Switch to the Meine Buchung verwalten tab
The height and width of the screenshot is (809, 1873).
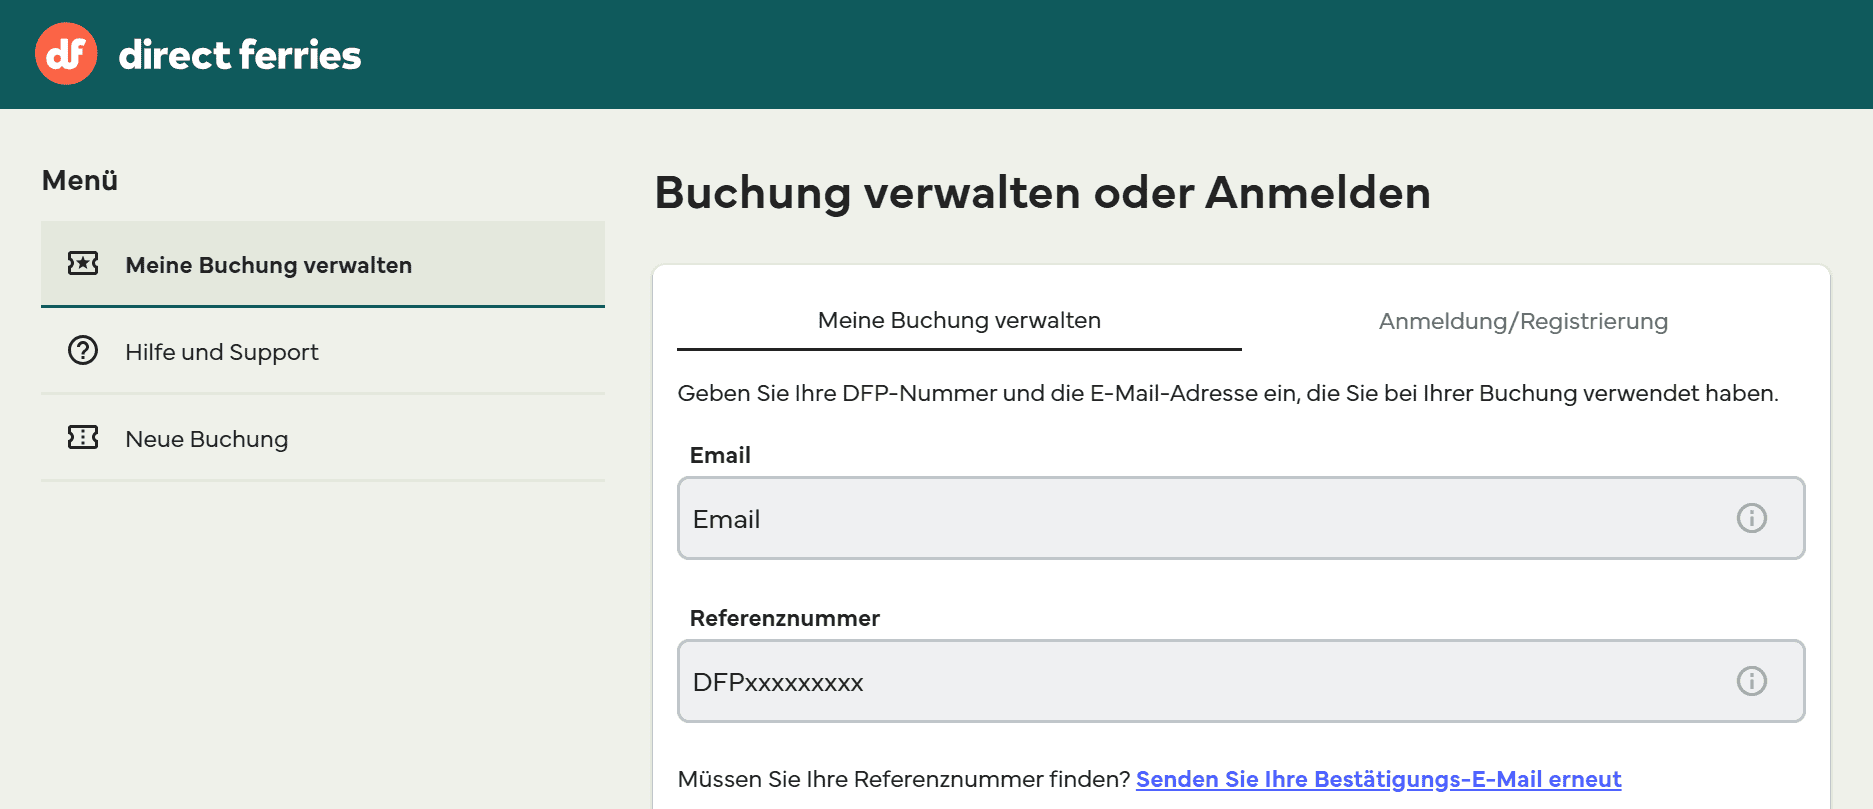959,321
